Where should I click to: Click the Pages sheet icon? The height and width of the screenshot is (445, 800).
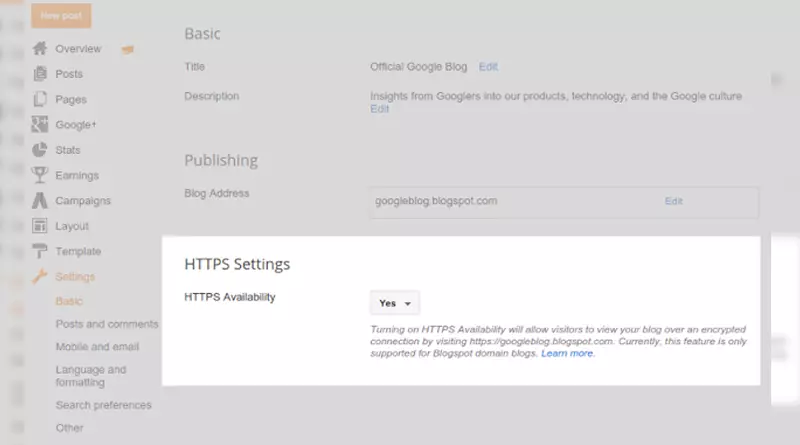point(40,99)
